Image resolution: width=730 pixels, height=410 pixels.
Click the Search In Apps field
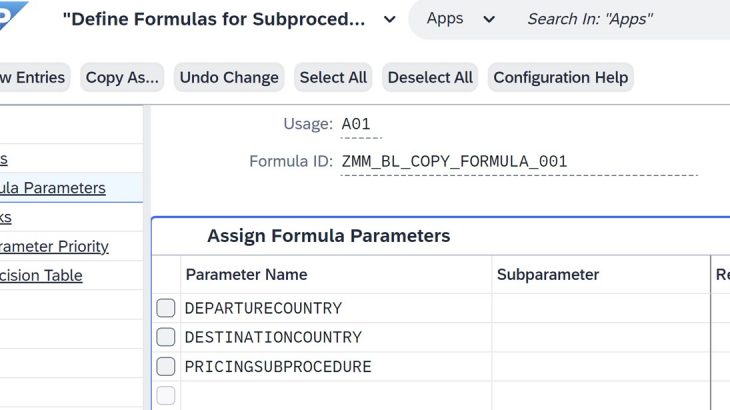(620, 19)
